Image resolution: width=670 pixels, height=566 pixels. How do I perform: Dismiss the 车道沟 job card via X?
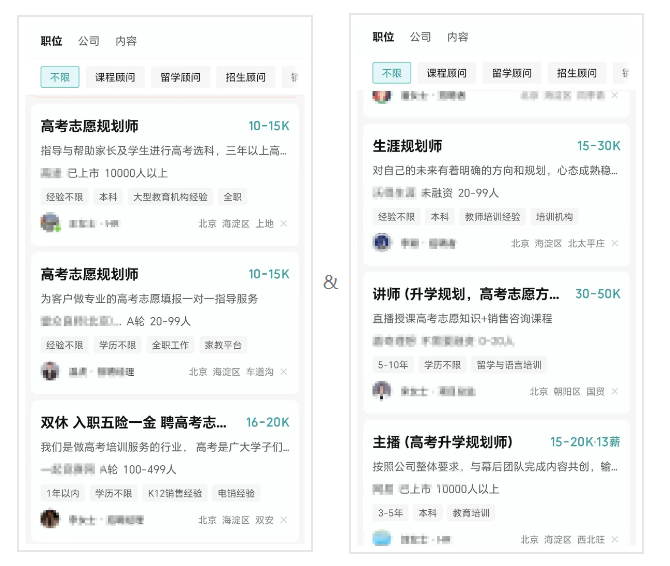pos(284,372)
